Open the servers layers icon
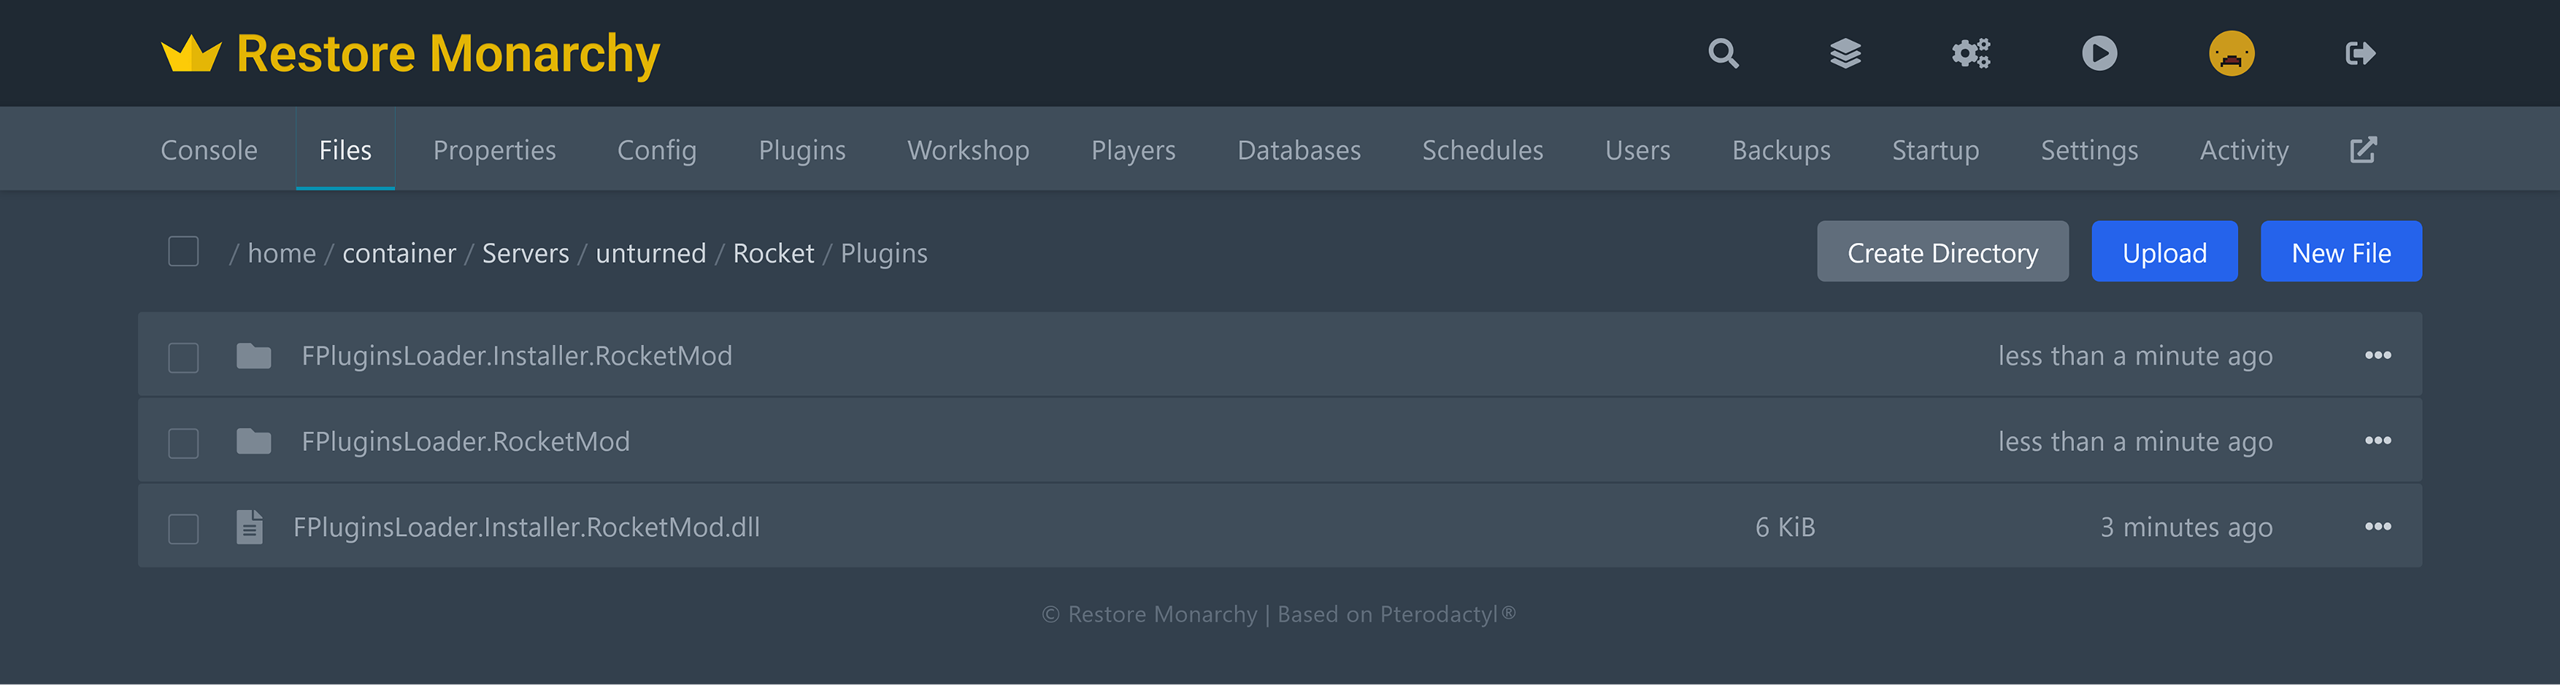The height and width of the screenshot is (685, 2560). (1845, 53)
